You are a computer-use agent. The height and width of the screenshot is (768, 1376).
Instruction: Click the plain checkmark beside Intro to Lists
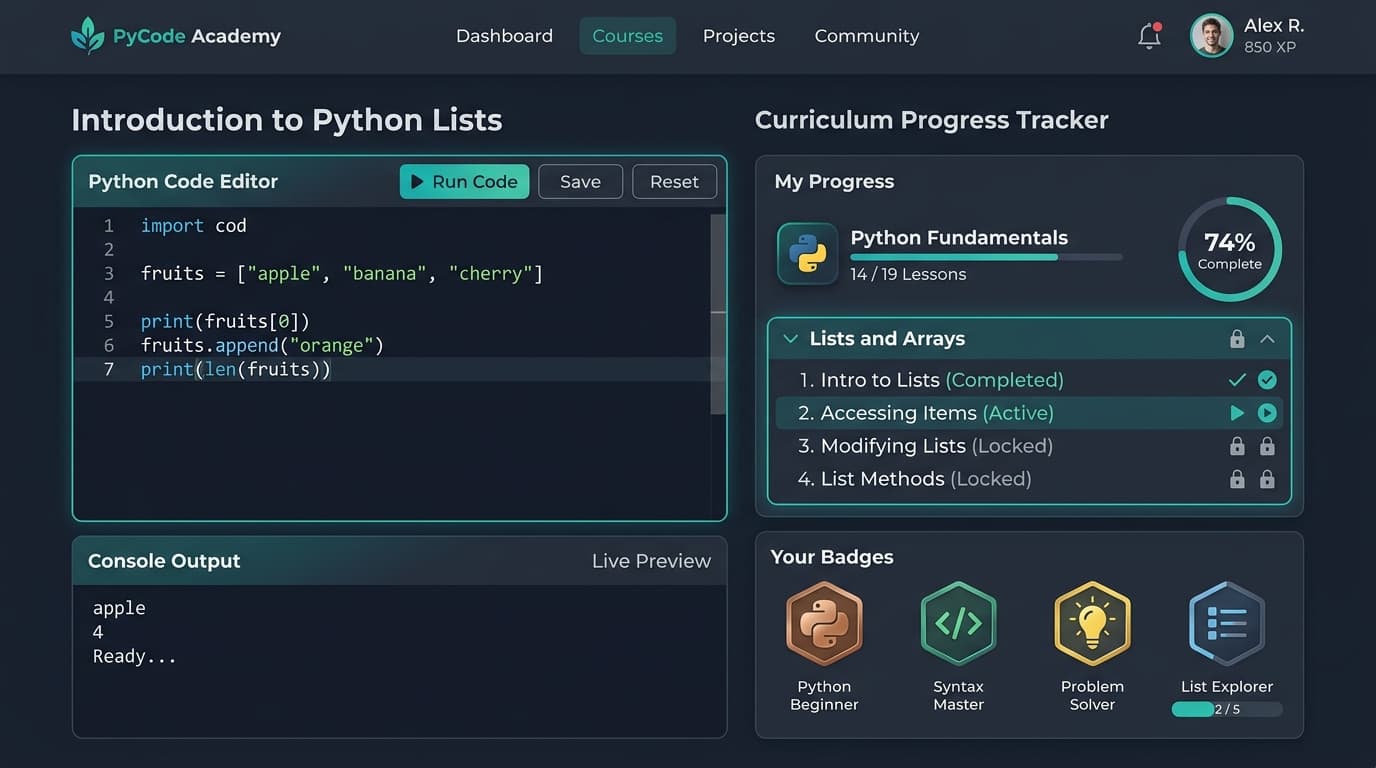pyautogui.click(x=1237, y=380)
